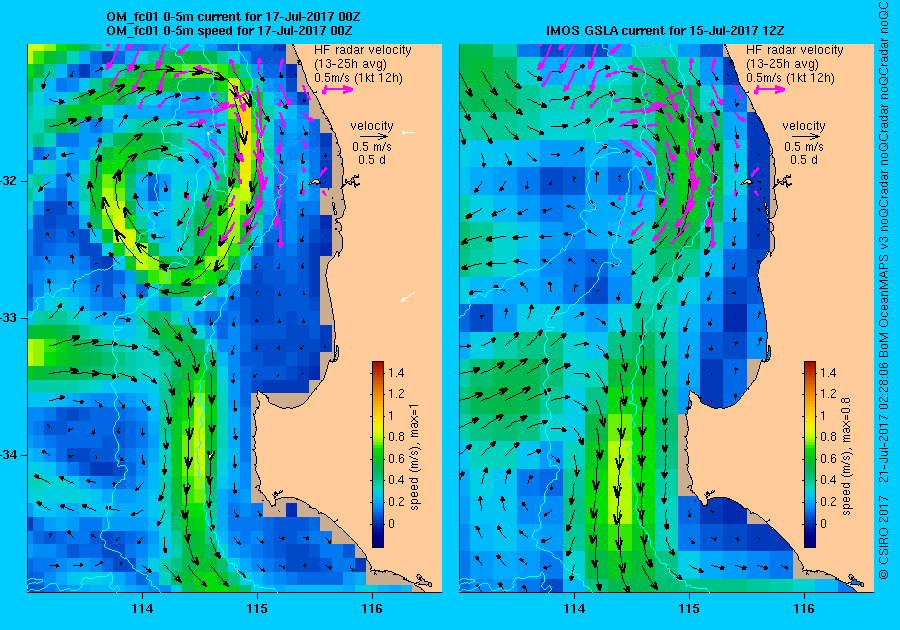
Task: Click the 1.2 tick on left color bar
Action: pos(396,394)
